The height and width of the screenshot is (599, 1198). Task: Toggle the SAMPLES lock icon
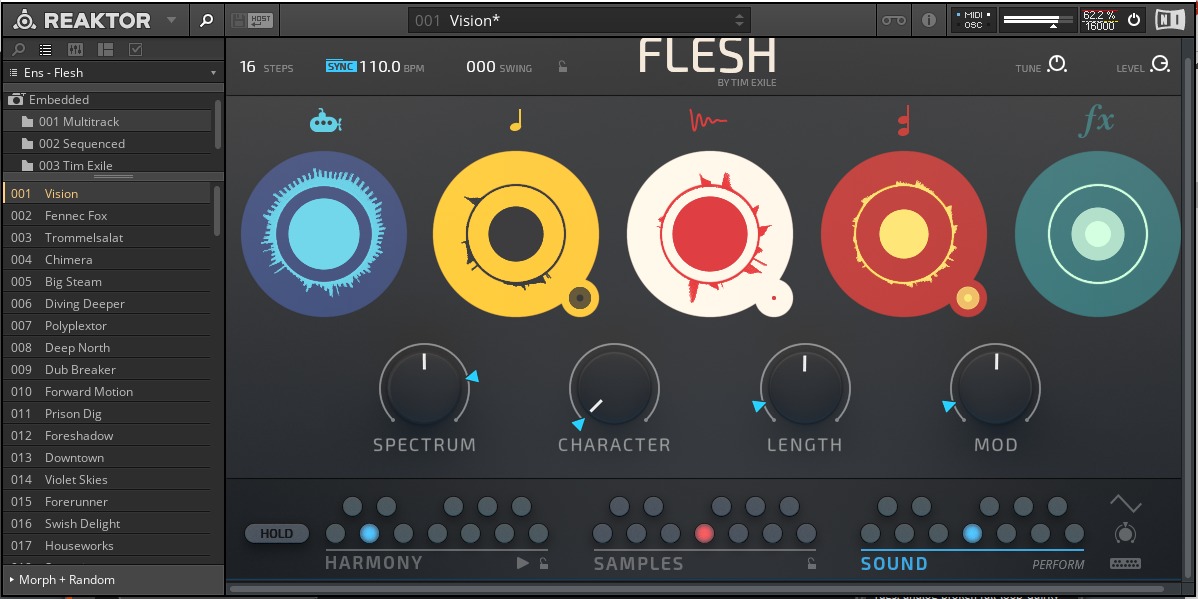[811, 564]
